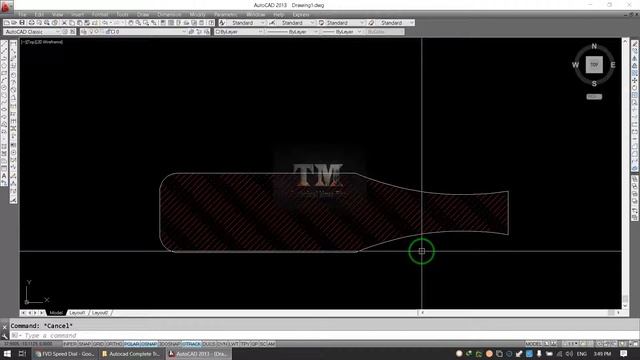Disable POLAR tracking in status bar

tap(131, 344)
